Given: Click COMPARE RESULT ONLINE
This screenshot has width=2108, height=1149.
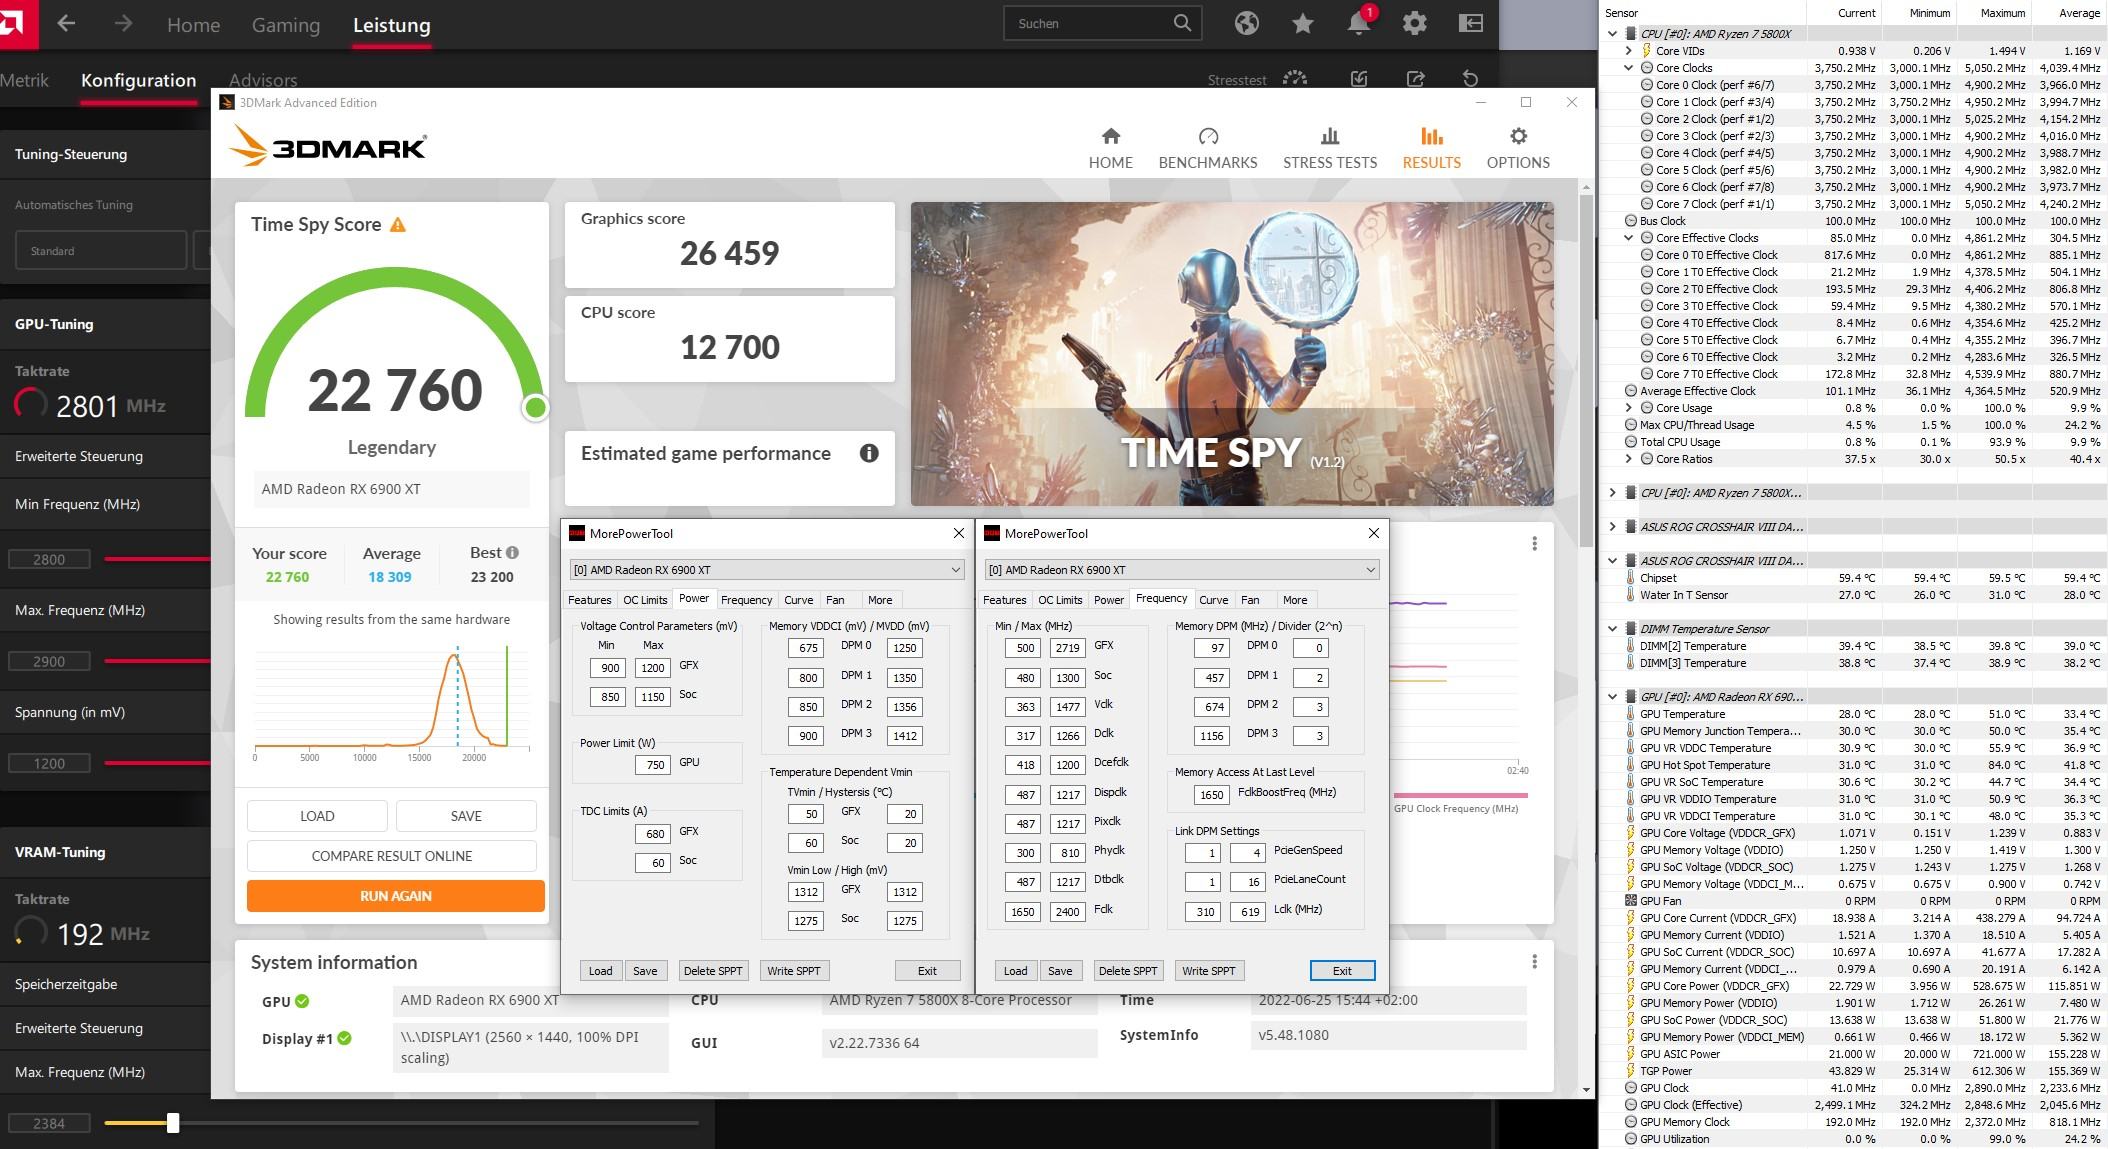Looking at the screenshot, I should pos(392,856).
